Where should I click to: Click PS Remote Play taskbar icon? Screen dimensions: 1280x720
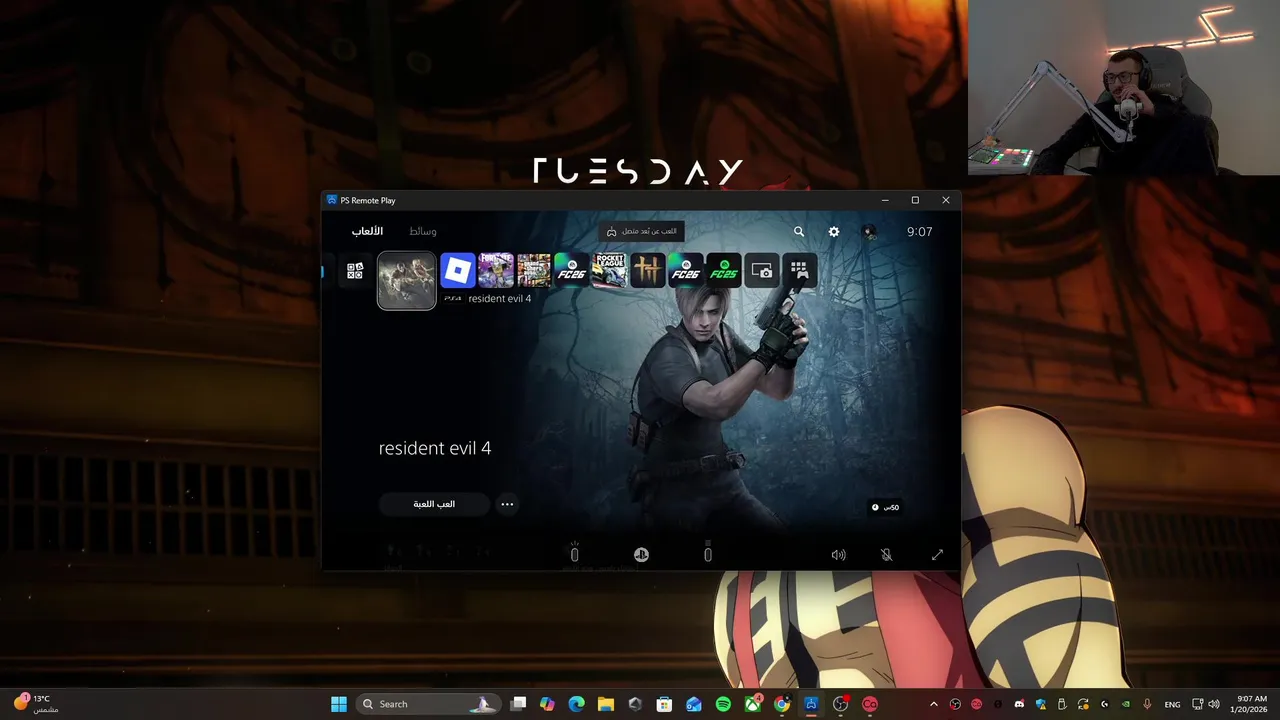click(811, 704)
